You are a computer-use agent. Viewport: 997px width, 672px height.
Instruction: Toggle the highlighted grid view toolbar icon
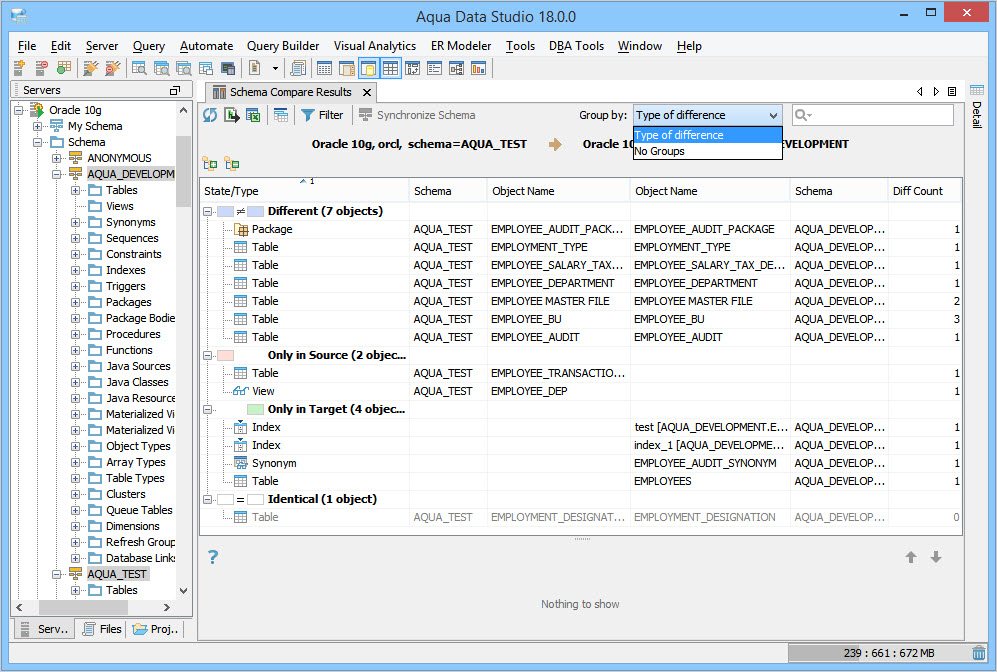(x=390, y=67)
